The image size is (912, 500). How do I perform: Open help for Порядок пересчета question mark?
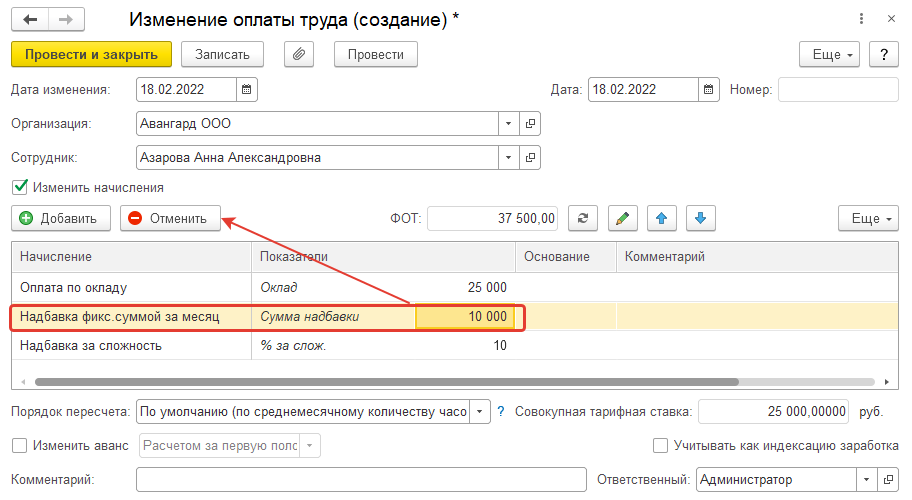pyautogui.click(x=501, y=412)
